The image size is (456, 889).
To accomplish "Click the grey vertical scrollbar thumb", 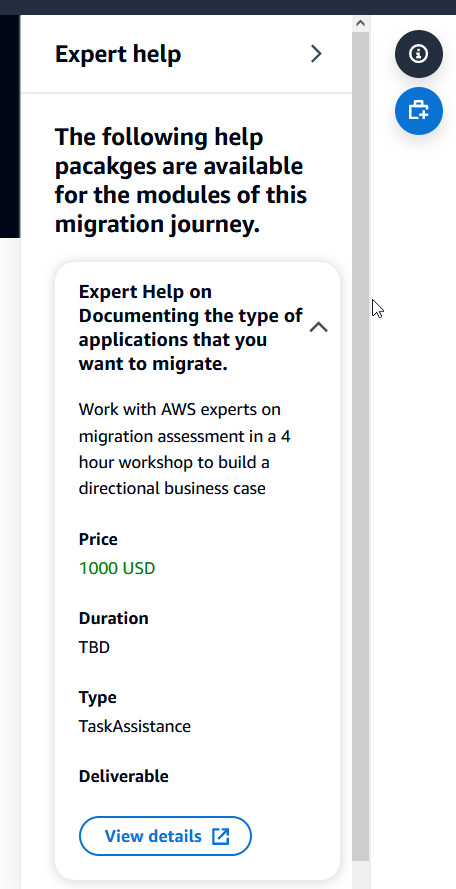I will click(360, 446).
